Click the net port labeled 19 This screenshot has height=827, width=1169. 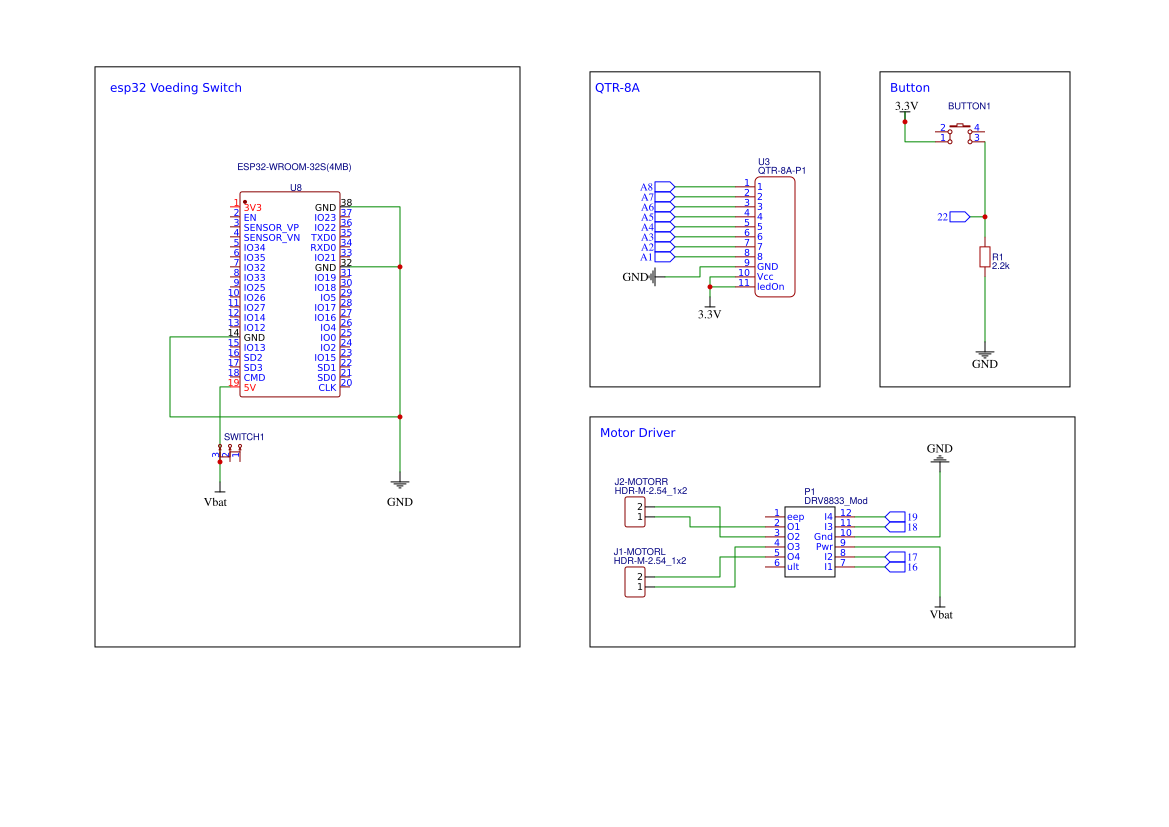pyautogui.click(x=901, y=517)
